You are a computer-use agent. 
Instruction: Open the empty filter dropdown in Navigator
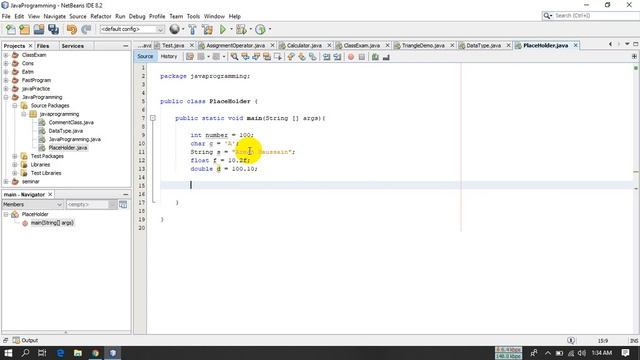pos(91,204)
